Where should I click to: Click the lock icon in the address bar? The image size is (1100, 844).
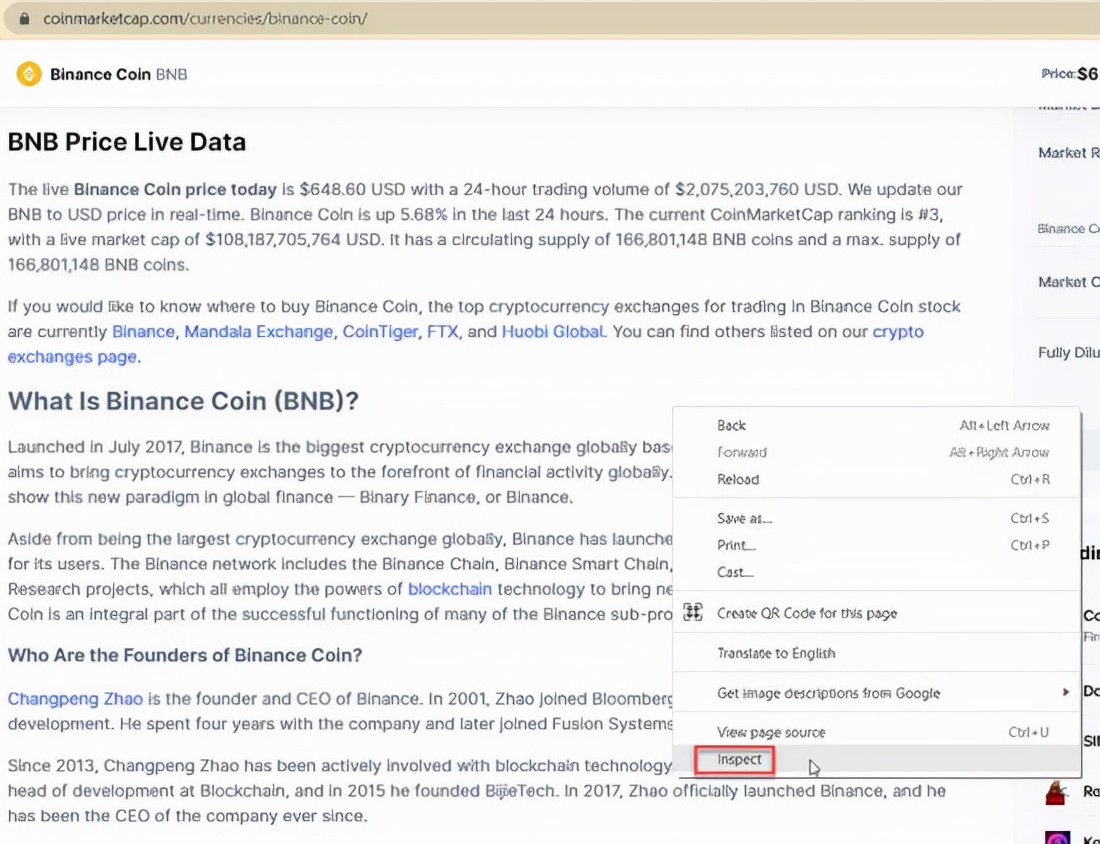pyautogui.click(x=24, y=19)
